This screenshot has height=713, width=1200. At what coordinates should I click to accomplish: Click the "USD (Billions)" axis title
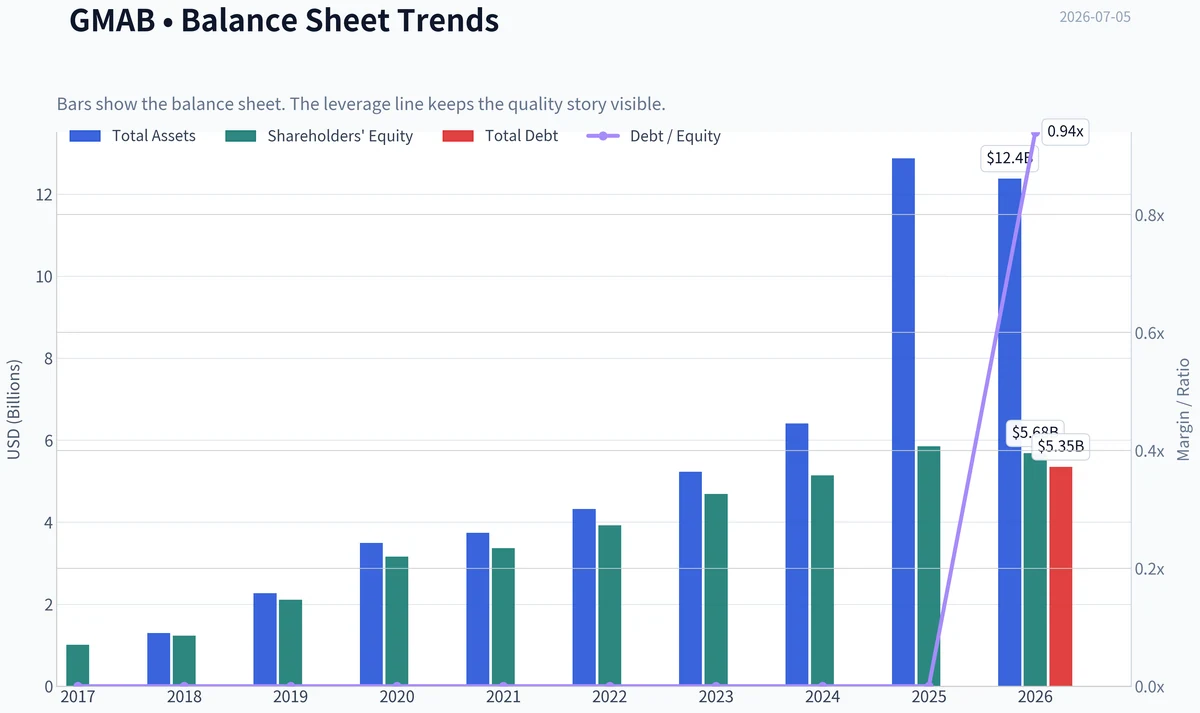[x=14, y=409]
